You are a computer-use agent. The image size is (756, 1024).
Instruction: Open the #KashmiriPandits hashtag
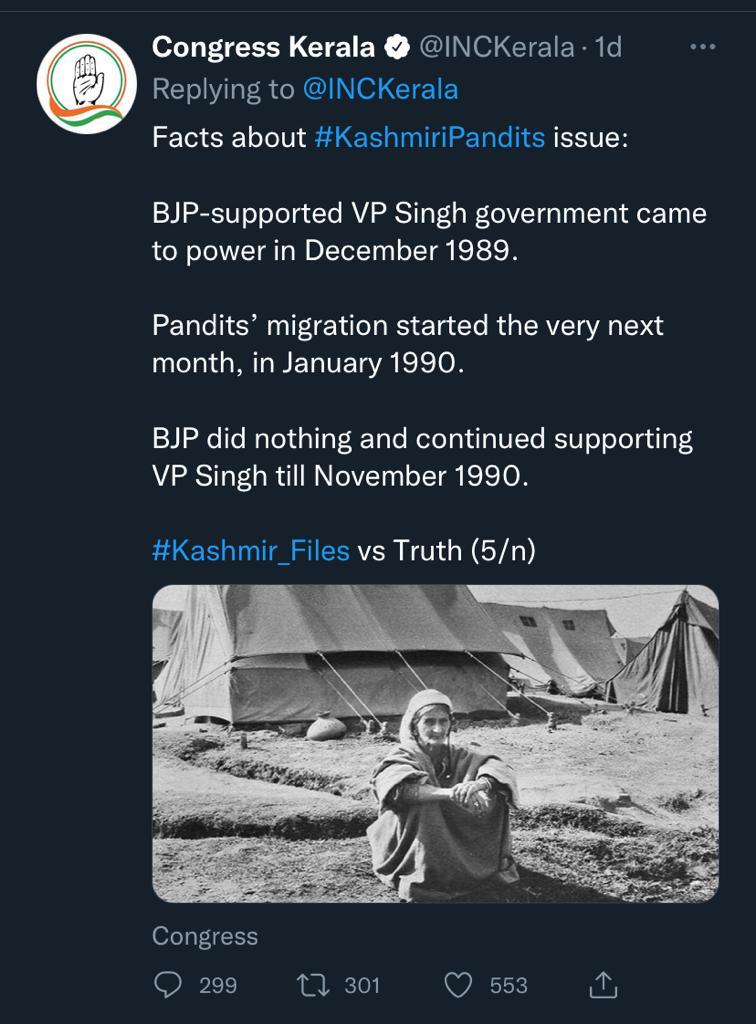(429, 137)
